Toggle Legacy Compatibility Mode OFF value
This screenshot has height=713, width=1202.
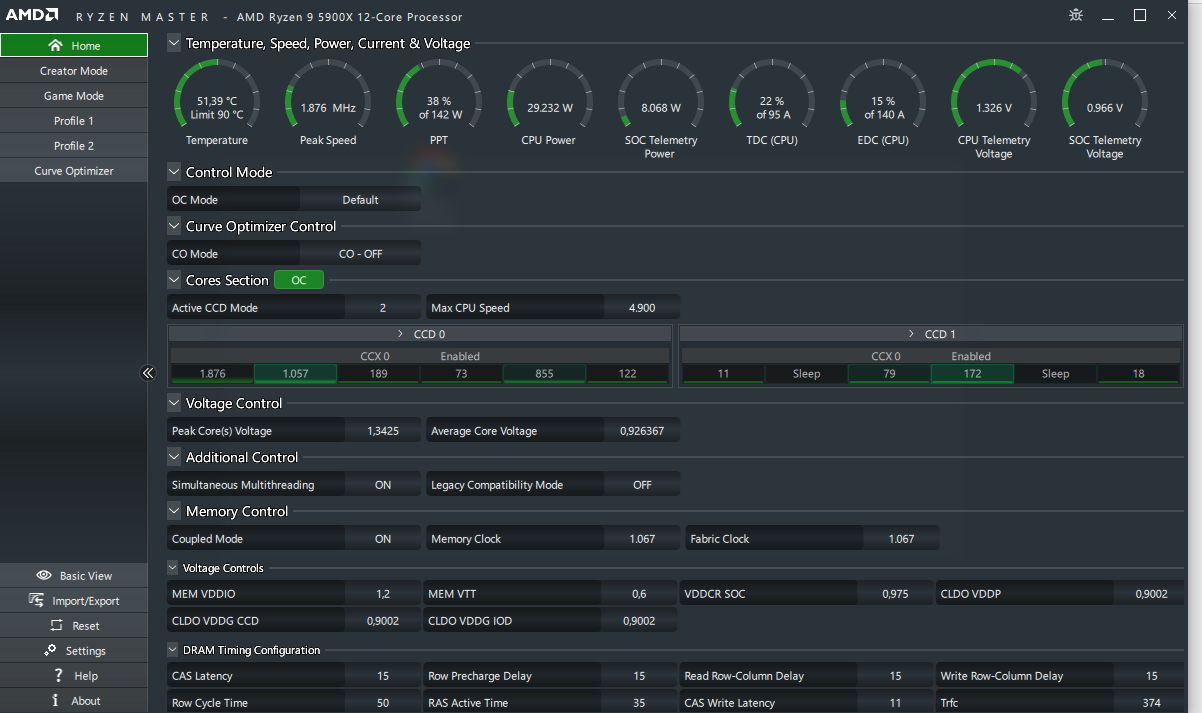(642, 485)
